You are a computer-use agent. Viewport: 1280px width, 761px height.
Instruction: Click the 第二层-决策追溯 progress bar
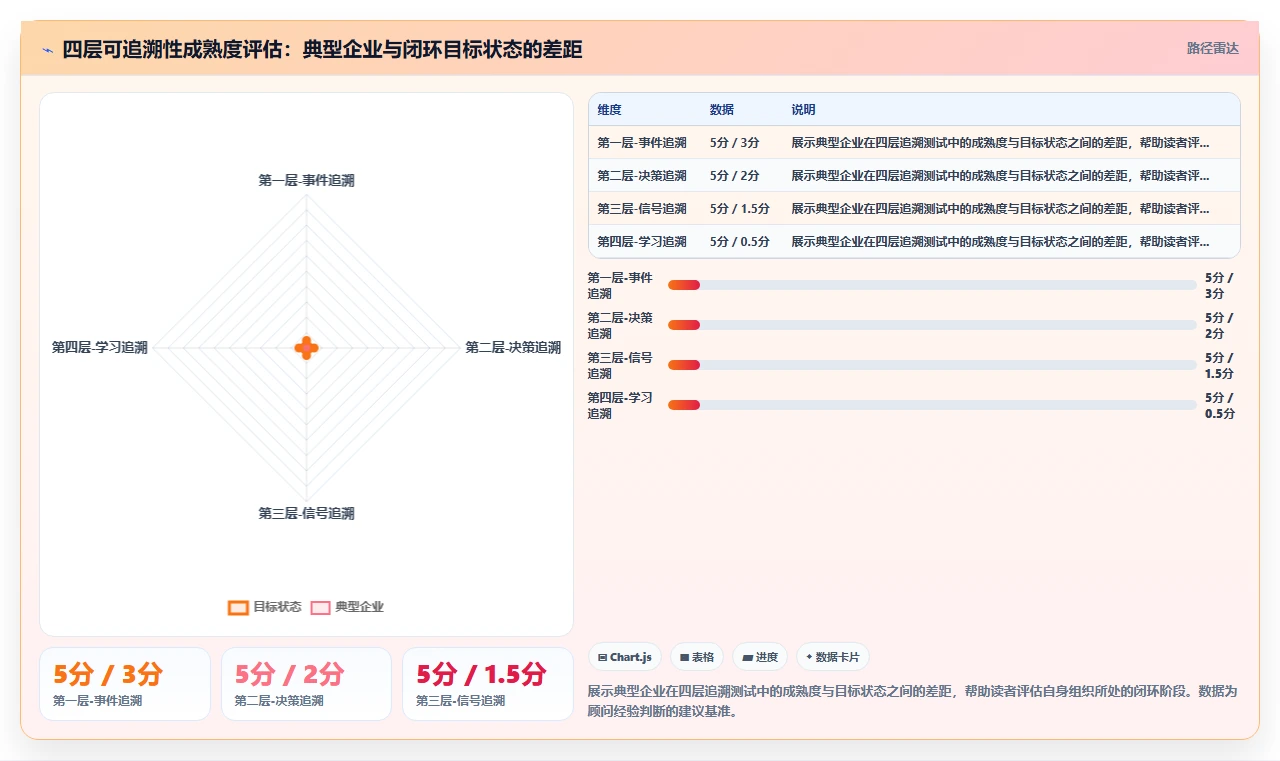click(x=932, y=325)
